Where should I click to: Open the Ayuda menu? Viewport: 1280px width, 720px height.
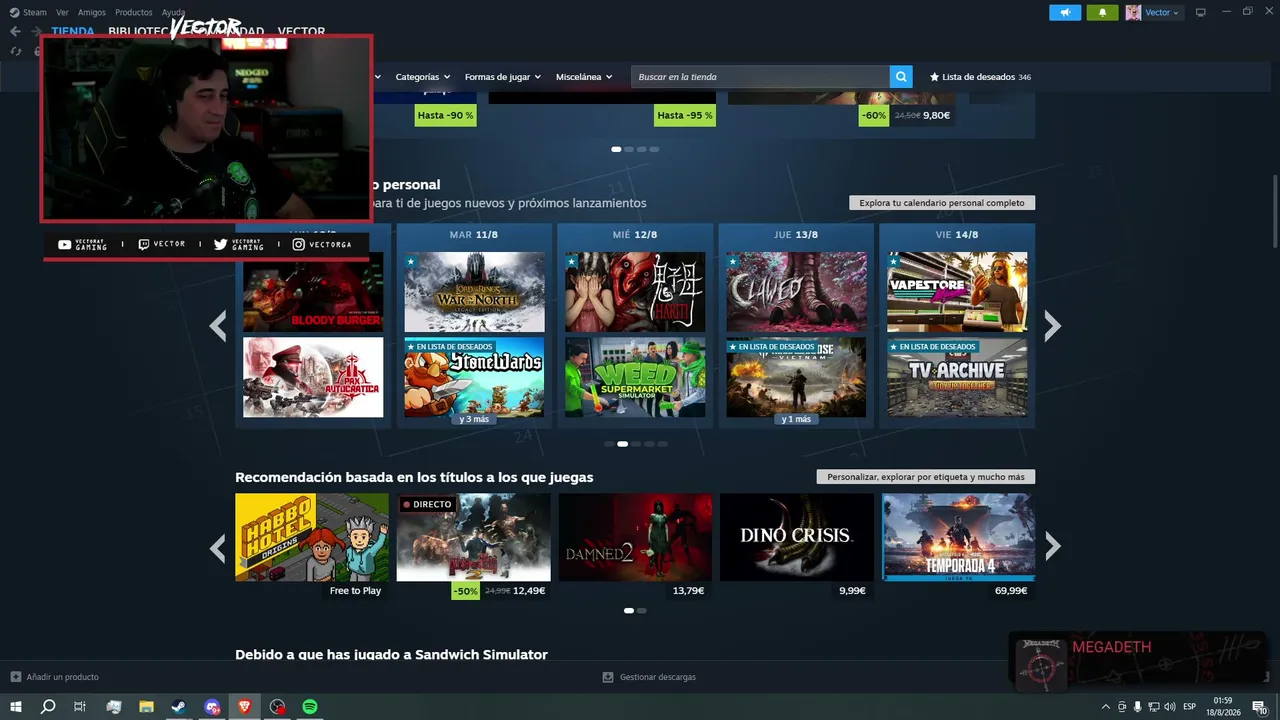point(174,12)
